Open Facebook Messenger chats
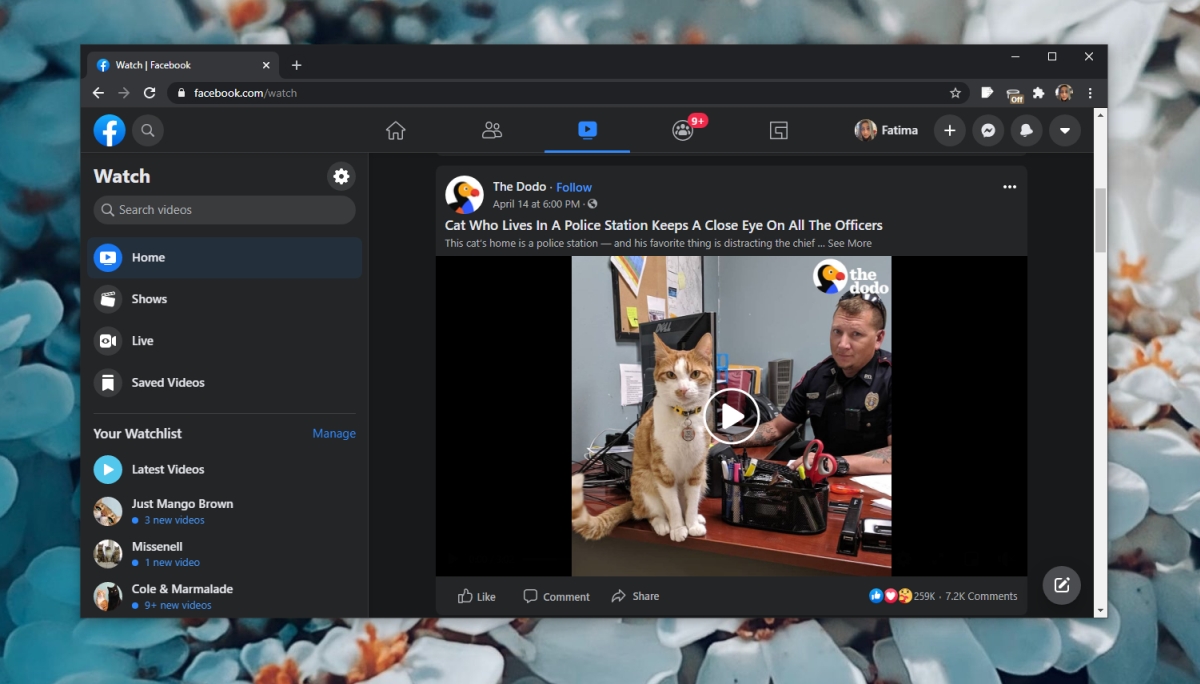 pyautogui.click(x=988, y=130)
